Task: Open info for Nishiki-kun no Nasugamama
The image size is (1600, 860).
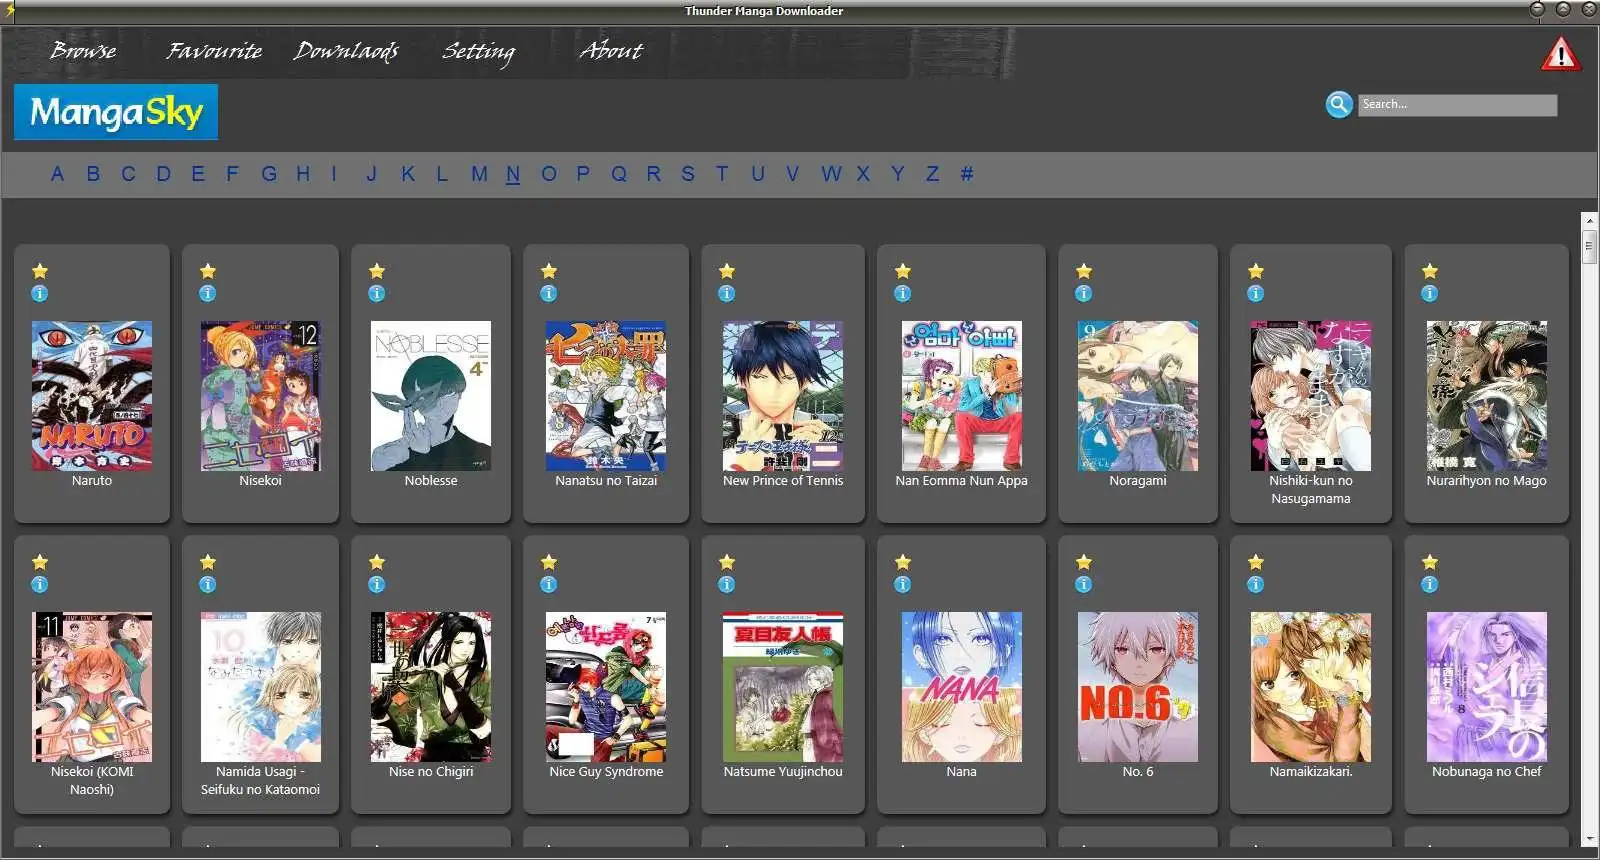Action: coord(1256,294)
